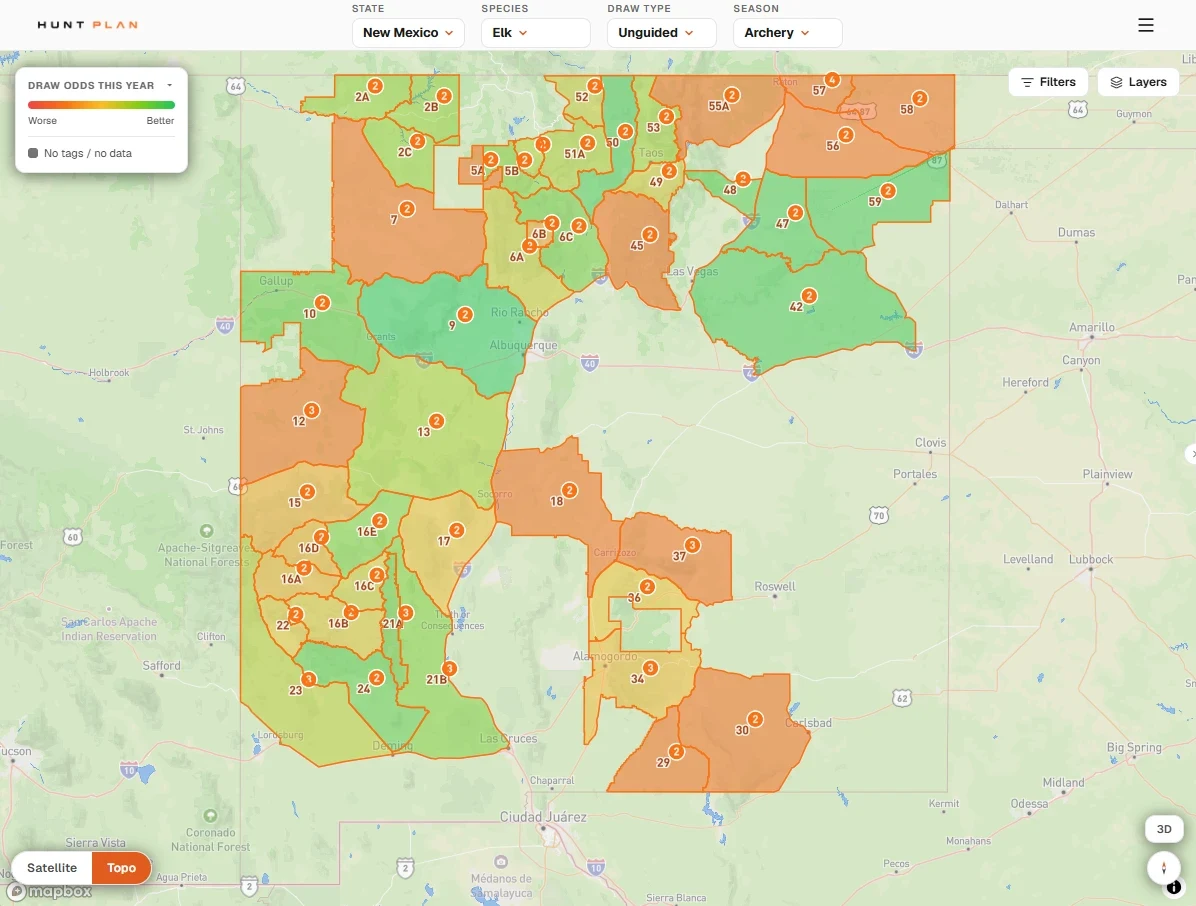Click the draw odds color gradient bar
This screenshot has height=906, width=1196.
101,105
